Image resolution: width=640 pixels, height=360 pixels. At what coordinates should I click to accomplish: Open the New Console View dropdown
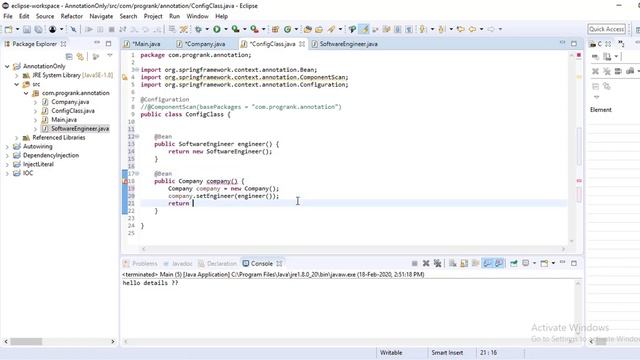pos(553,263)
